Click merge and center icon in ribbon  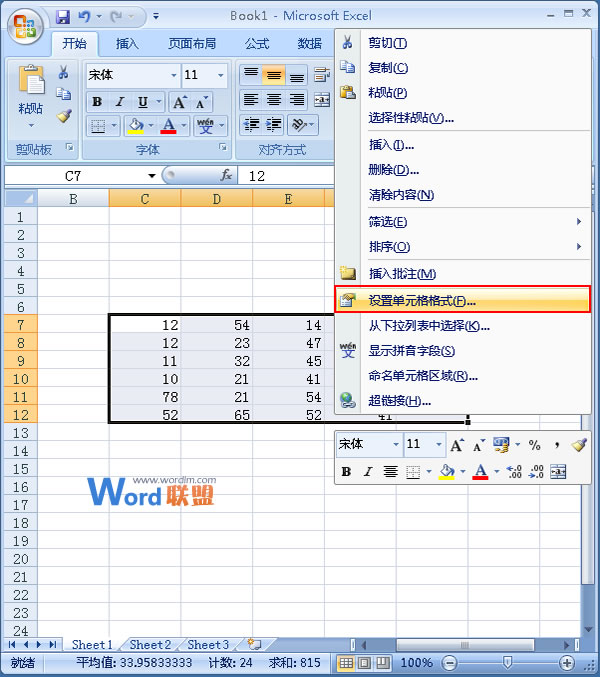[322, 100]
